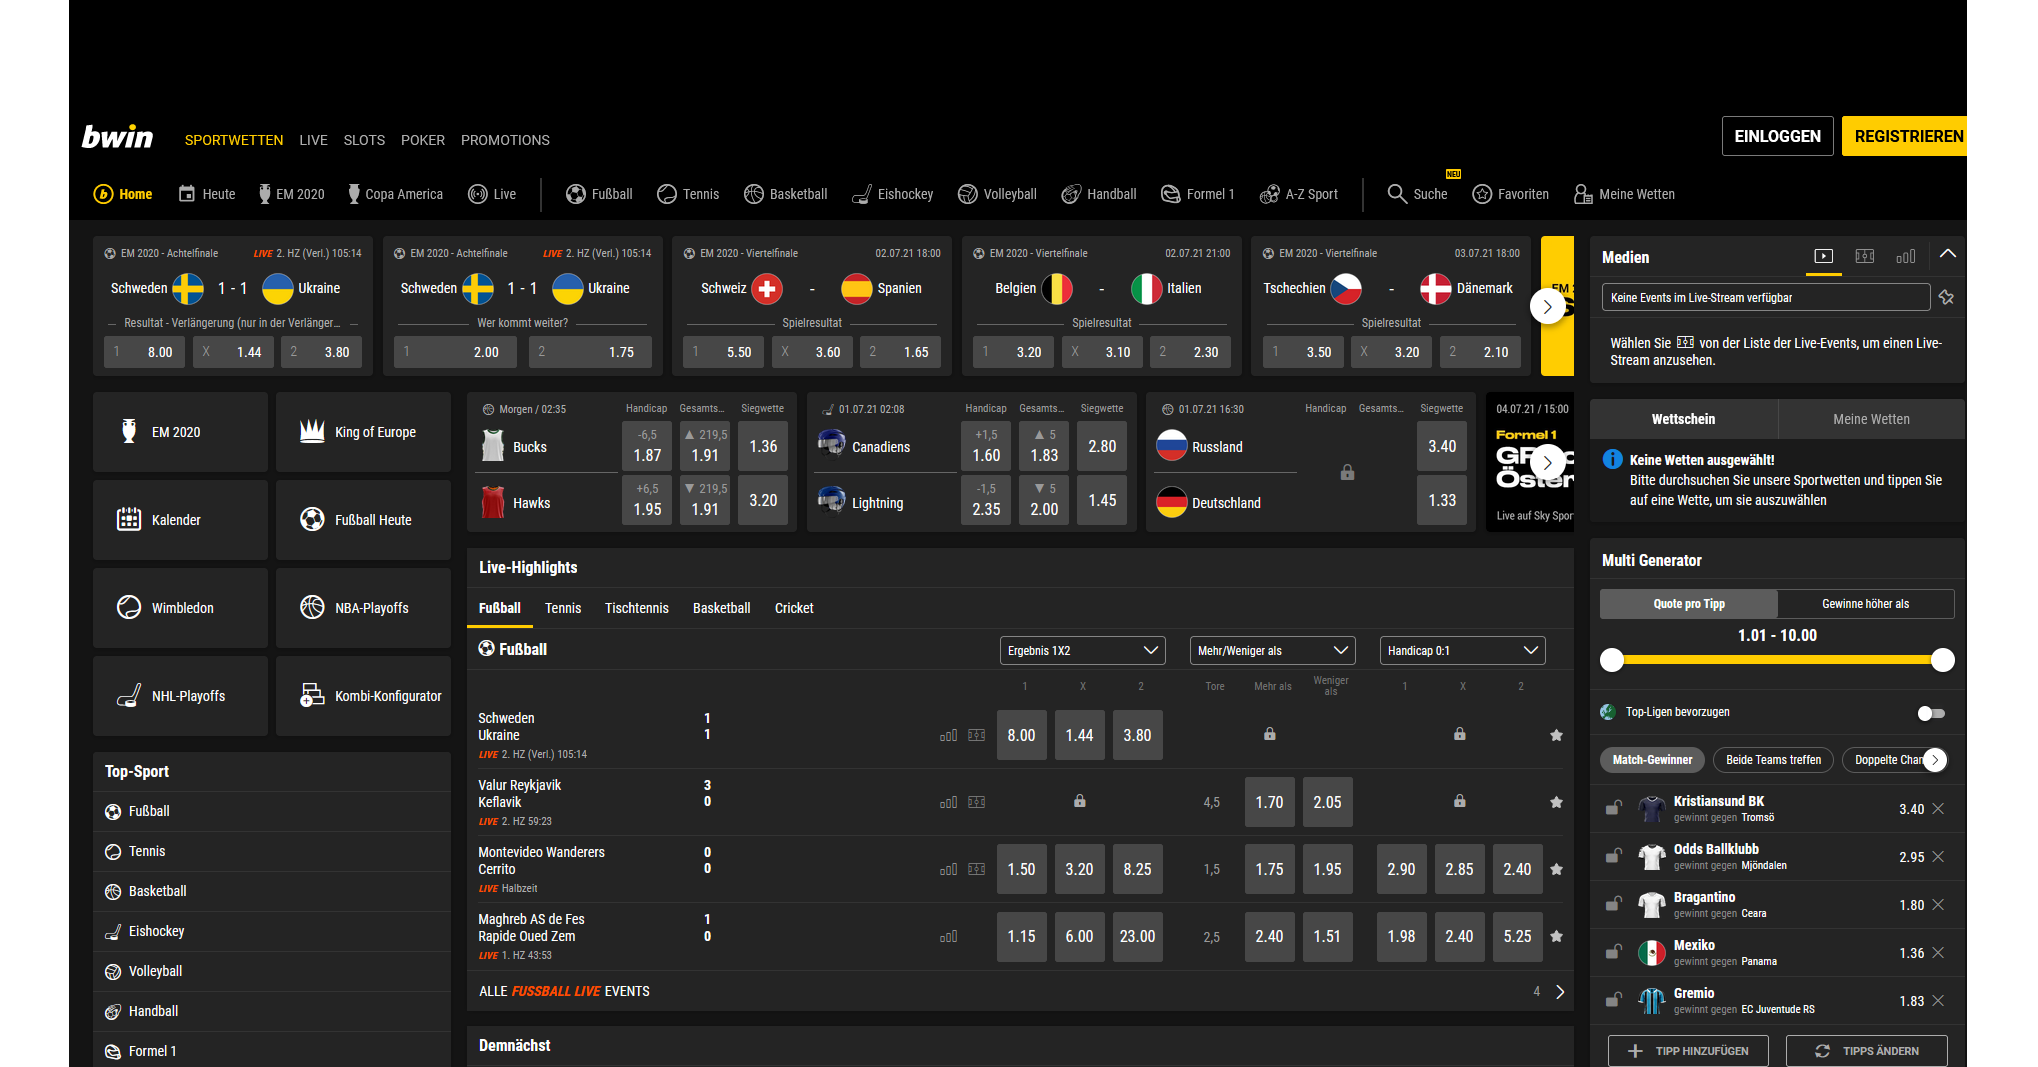Bet on Schweden win odds 8.00 in highlights
The height and width of the screenshot is (1067, 2038).
pos(1022,736)
